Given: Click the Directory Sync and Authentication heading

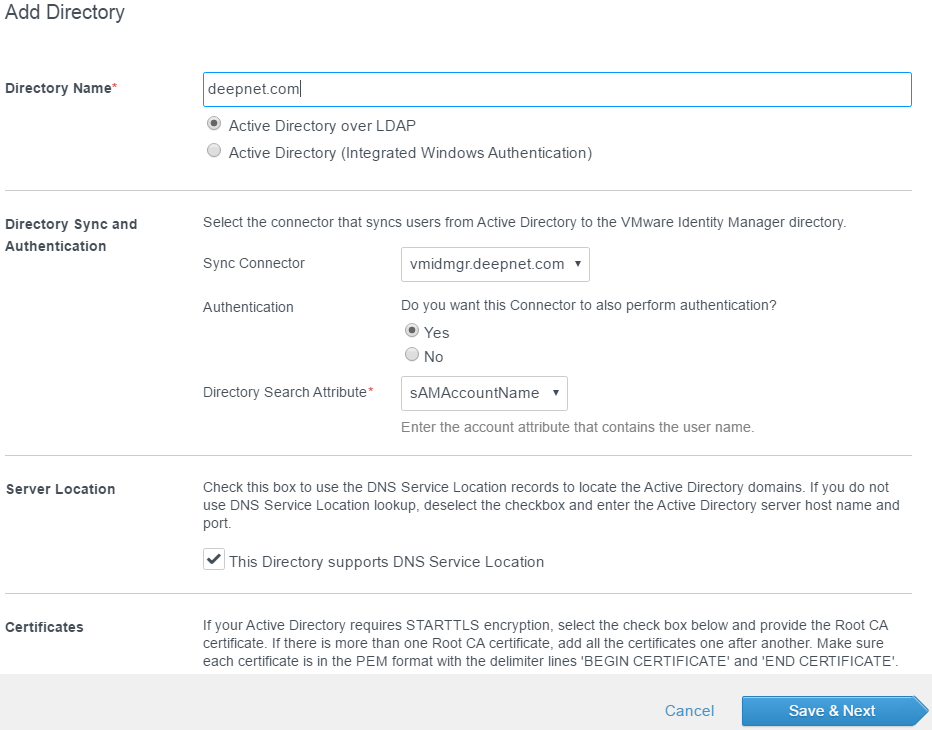Looking at the screenshot, I should (x=71, y=235).
